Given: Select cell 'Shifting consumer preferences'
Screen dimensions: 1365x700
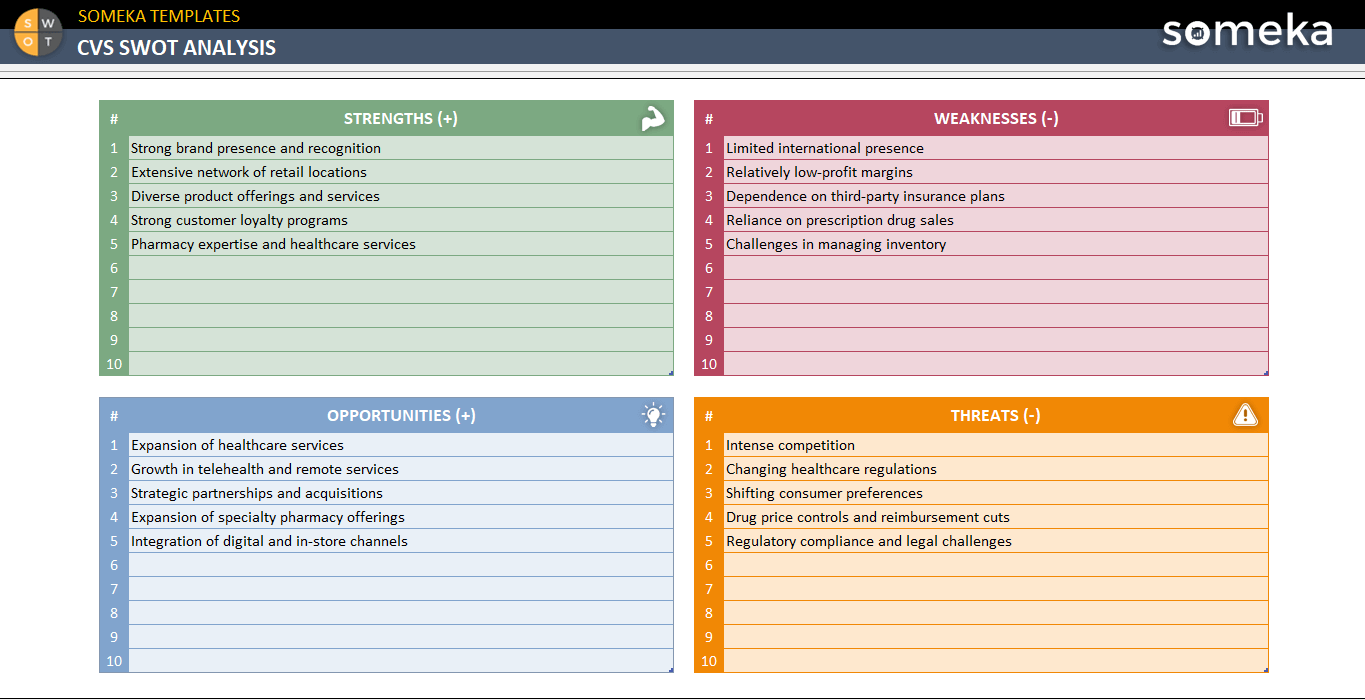Looking at the screenshot, I should pos(996,493).
